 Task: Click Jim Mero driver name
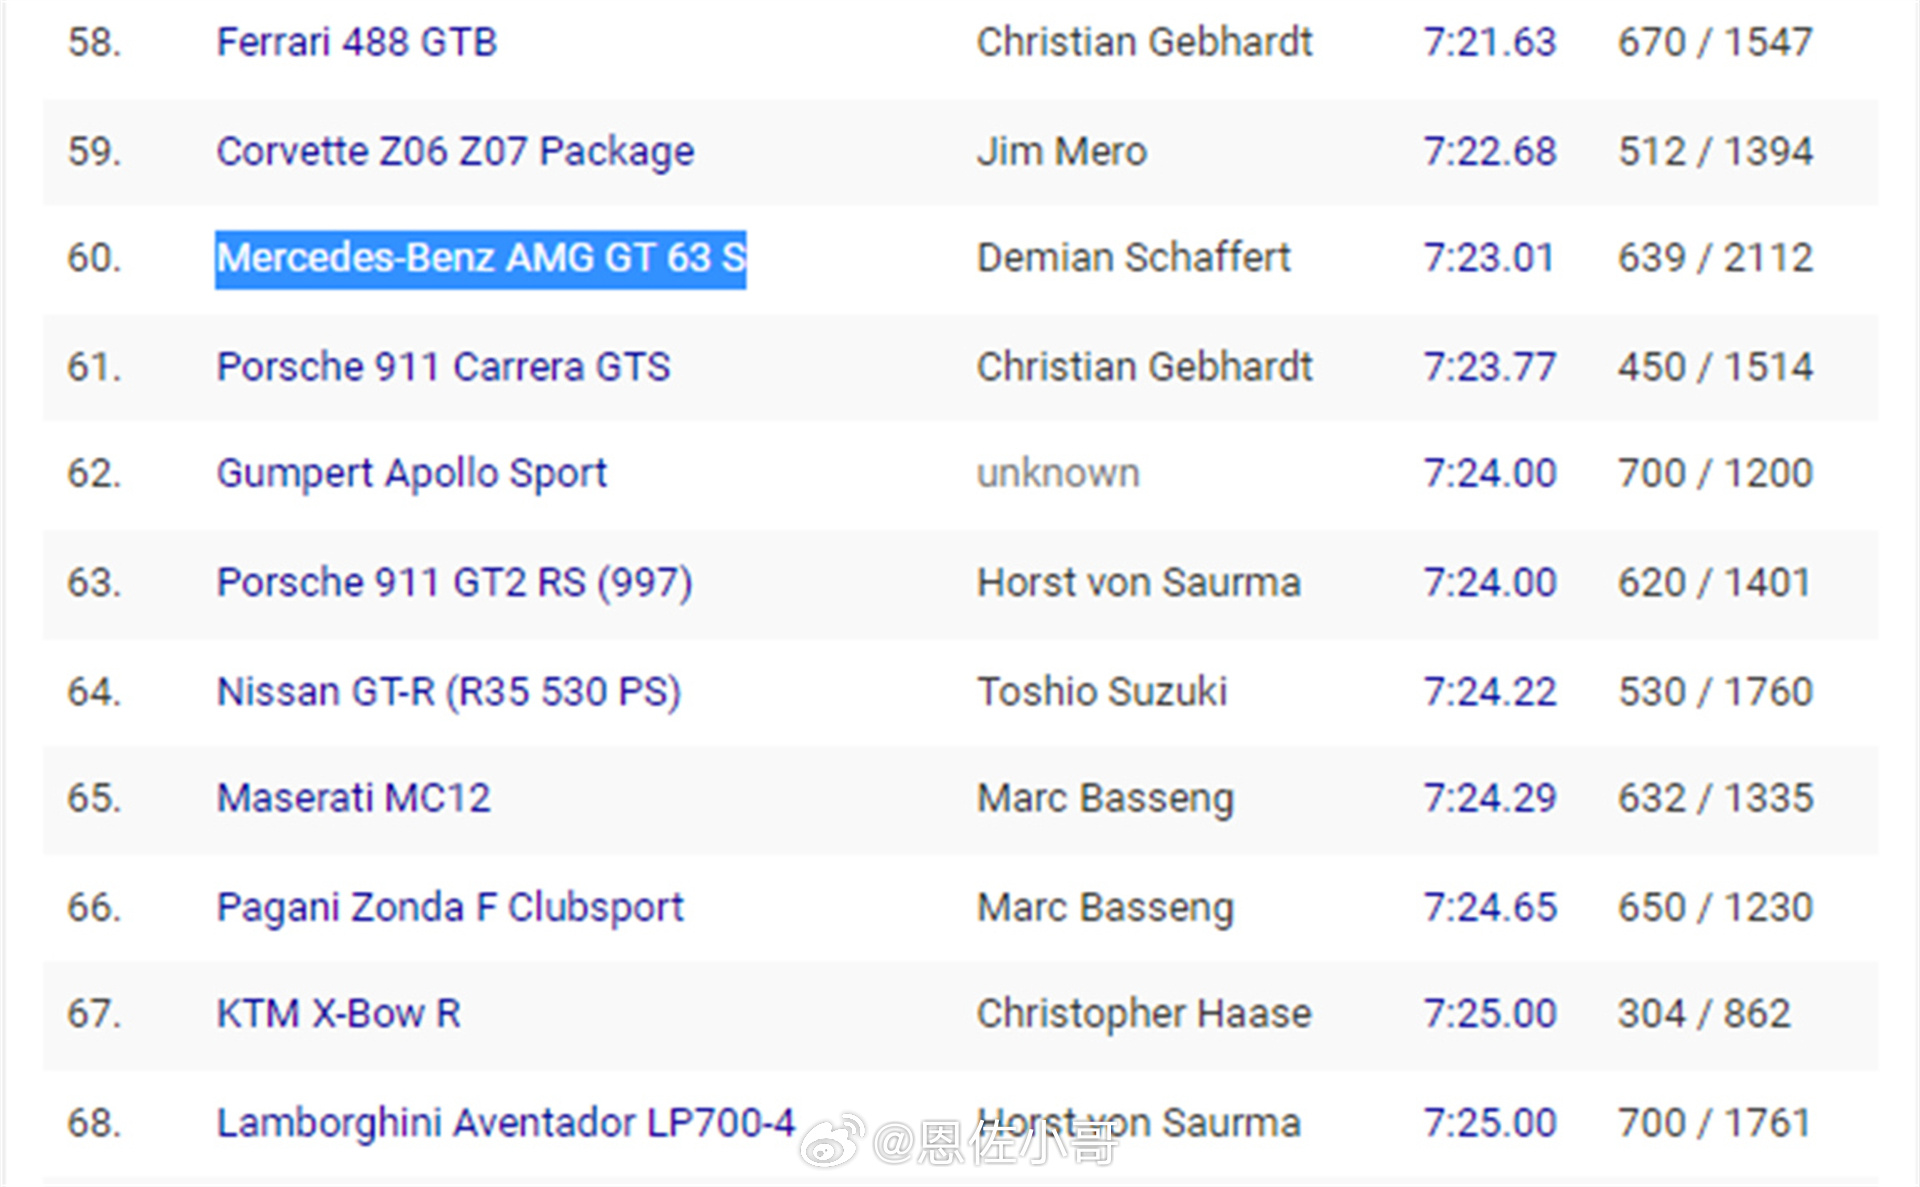coord(1062,152)
